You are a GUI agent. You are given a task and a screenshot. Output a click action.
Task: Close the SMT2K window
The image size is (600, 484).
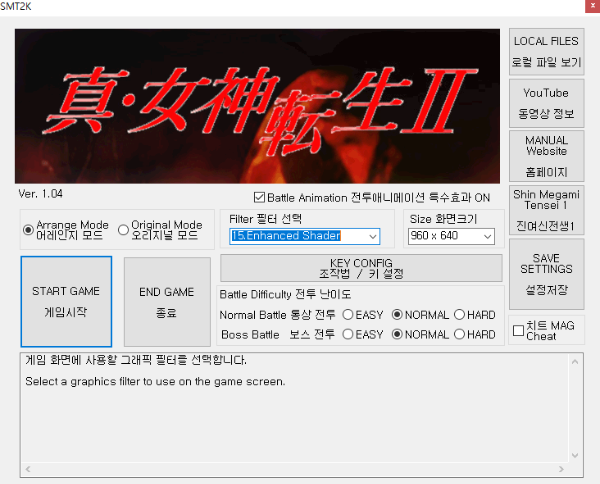592,6
